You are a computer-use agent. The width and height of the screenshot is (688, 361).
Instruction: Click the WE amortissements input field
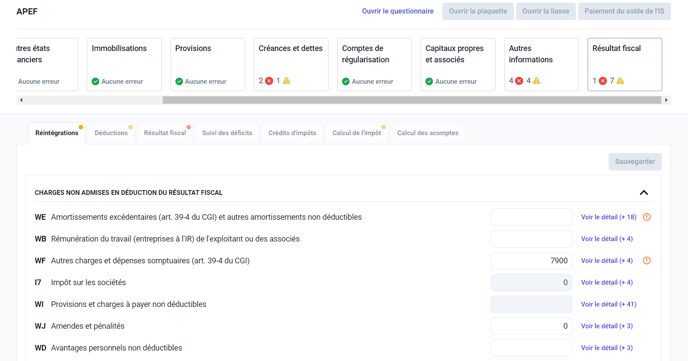pos(531,217)
